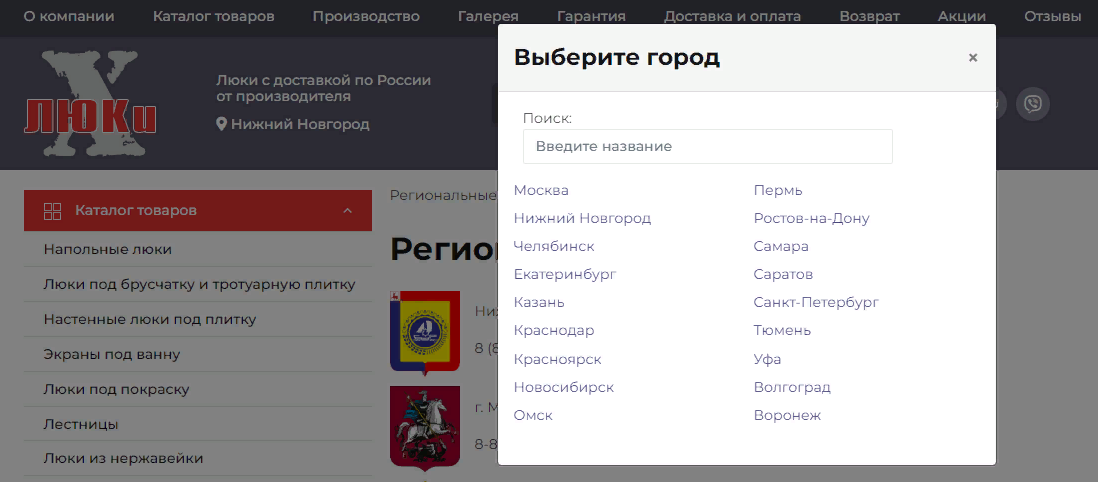
Task: Open the Акции menu item
Action: coord(961,17)
